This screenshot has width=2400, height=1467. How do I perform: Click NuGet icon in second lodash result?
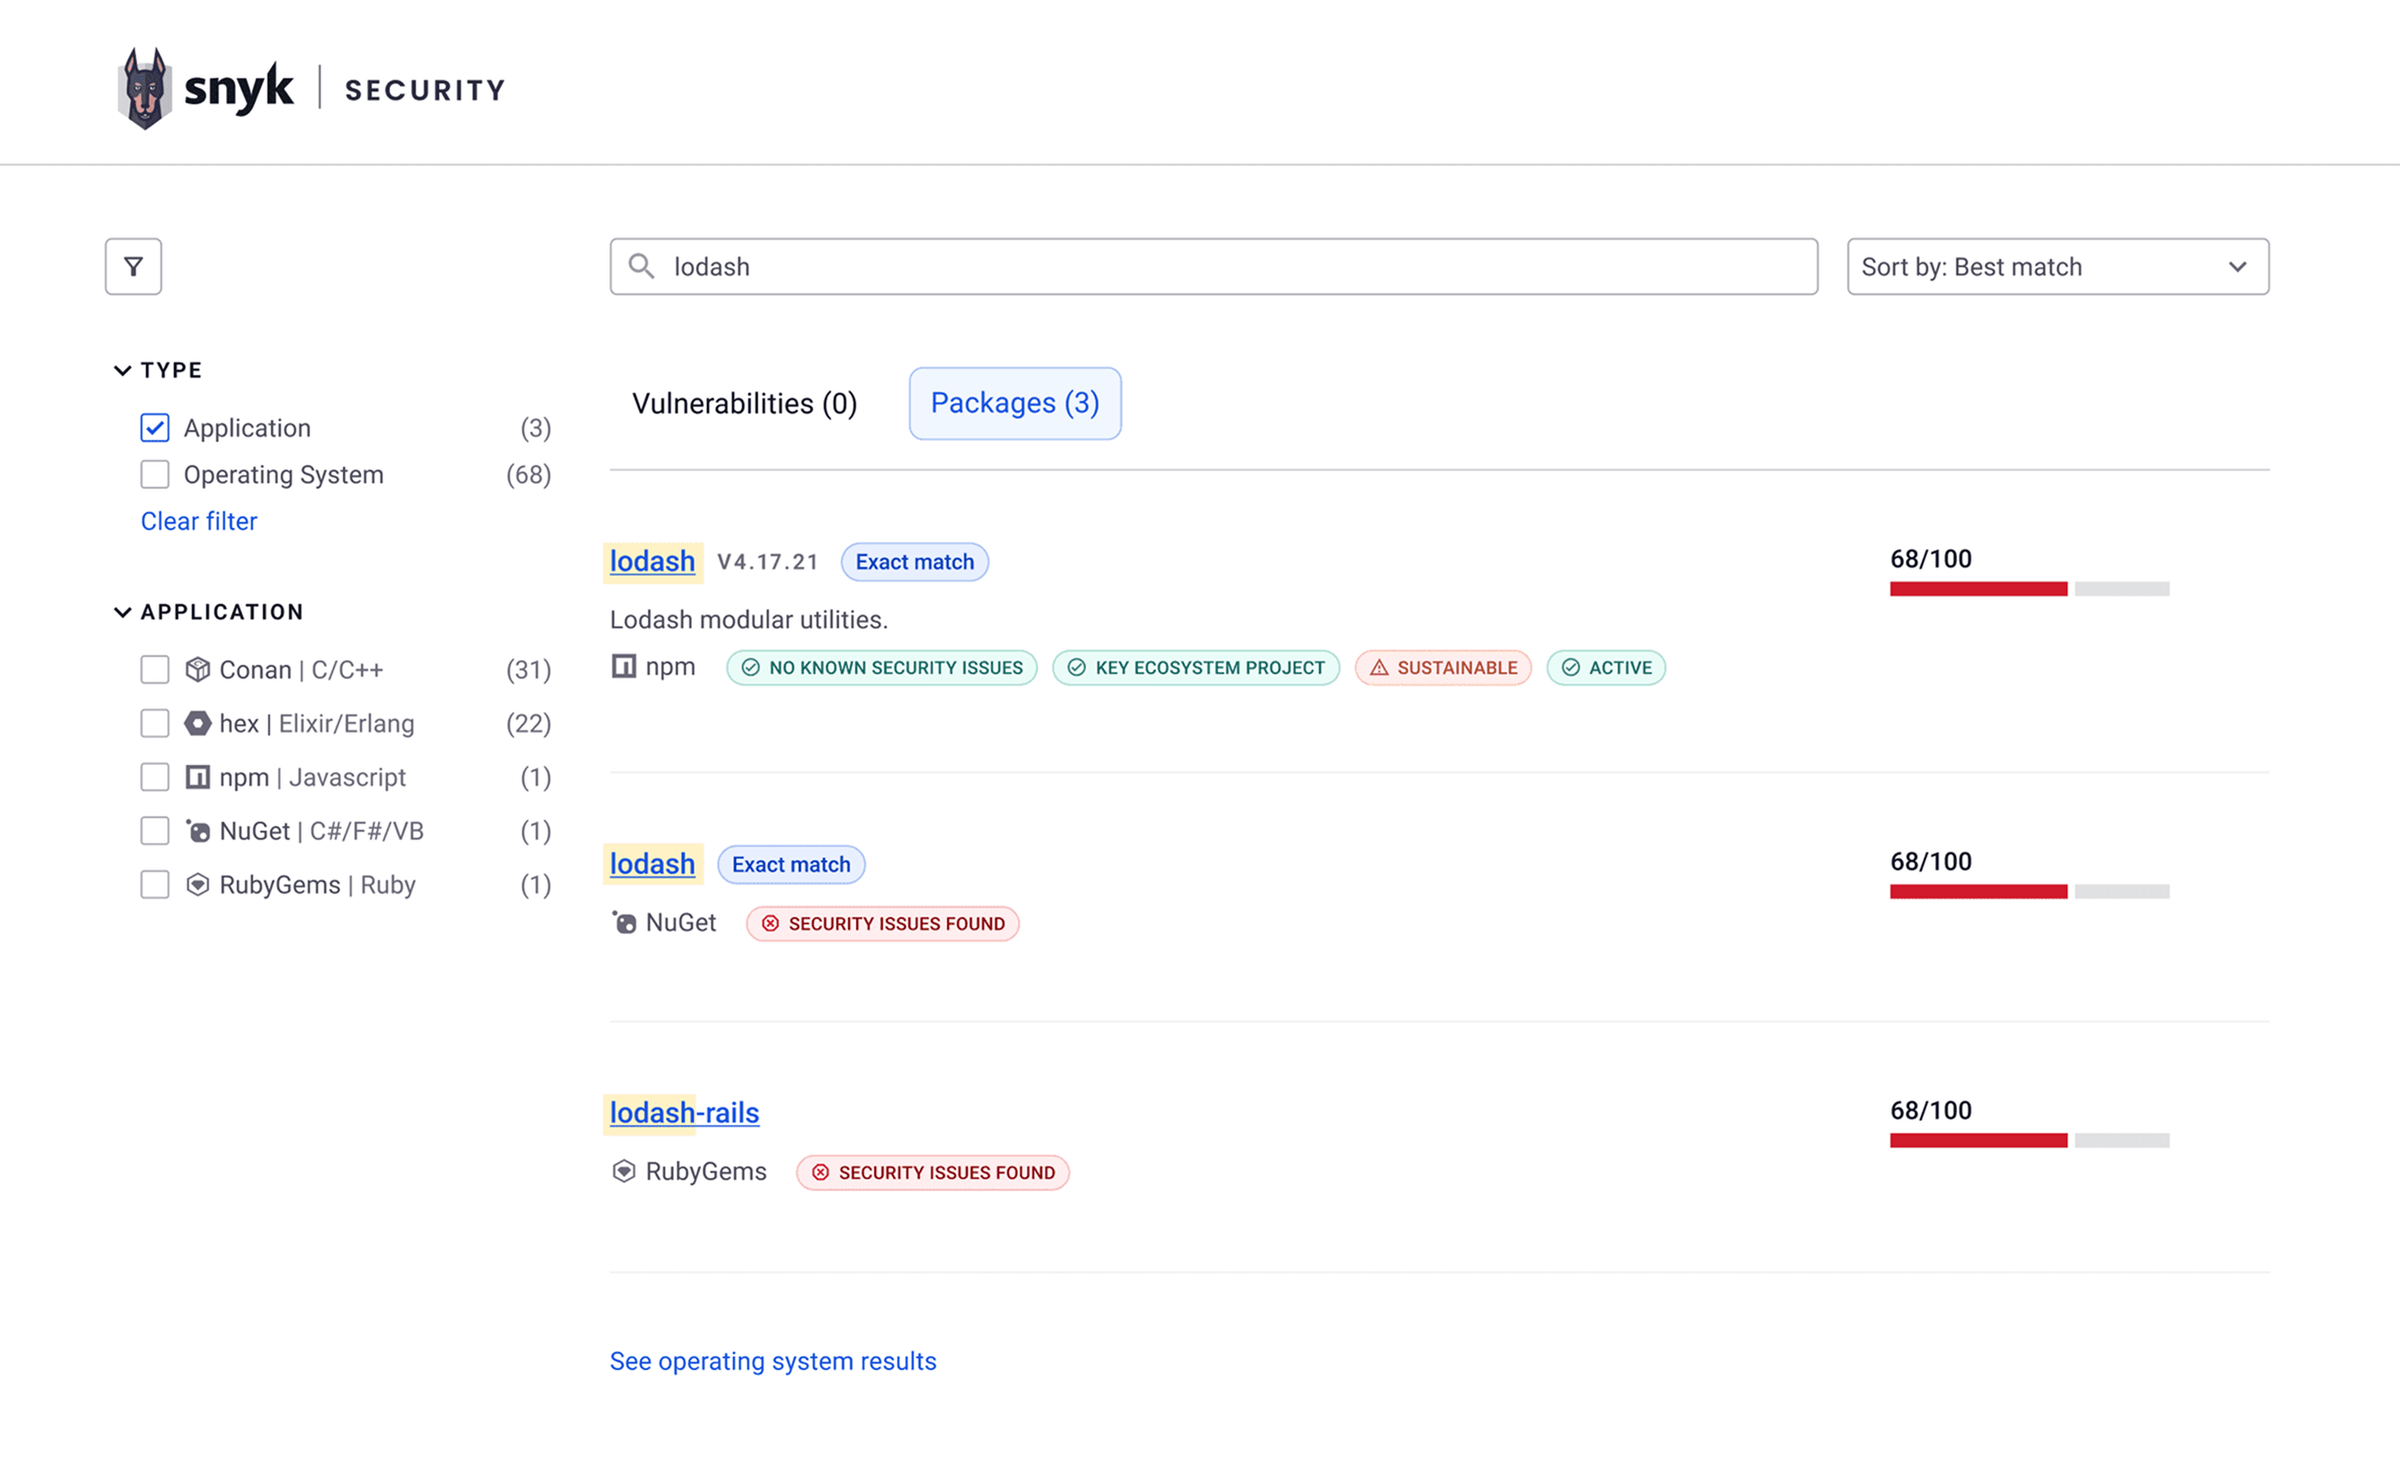(x=624, y=922)
